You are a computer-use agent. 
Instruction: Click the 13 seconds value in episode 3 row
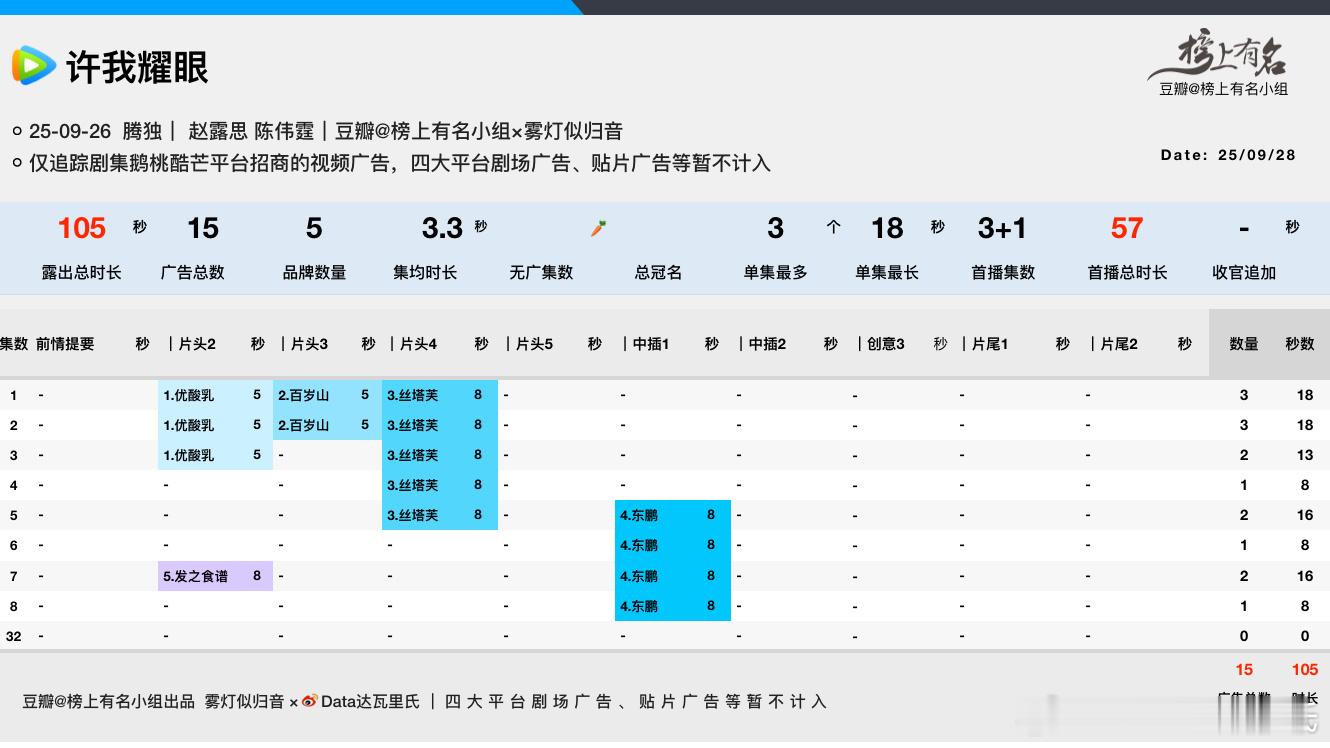click(x=1305, y=455)
